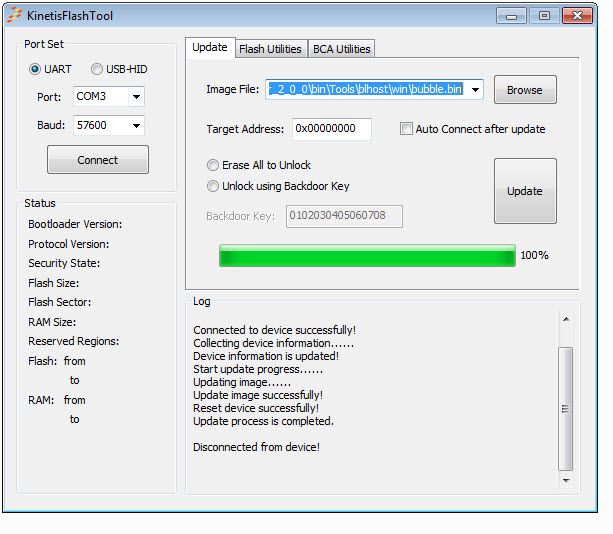
Task: Click the Target Address input field
Action: click(332, 129)
